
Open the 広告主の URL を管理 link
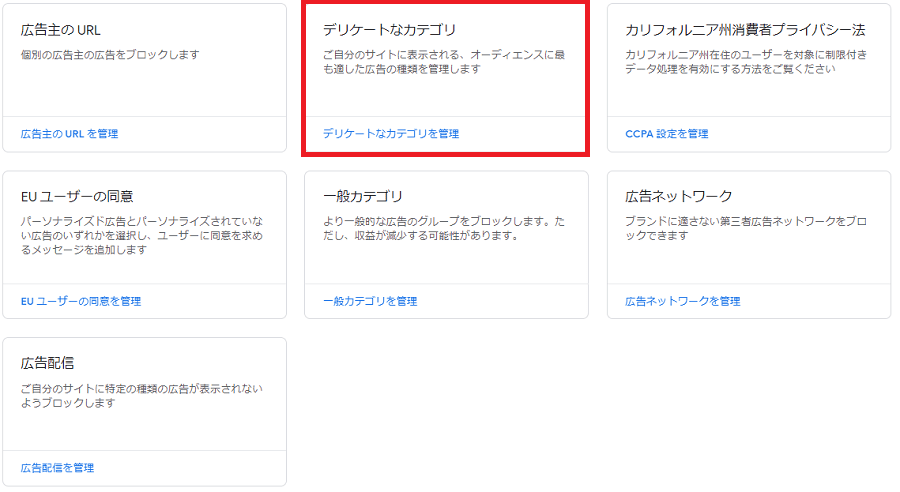coord(69,134)
